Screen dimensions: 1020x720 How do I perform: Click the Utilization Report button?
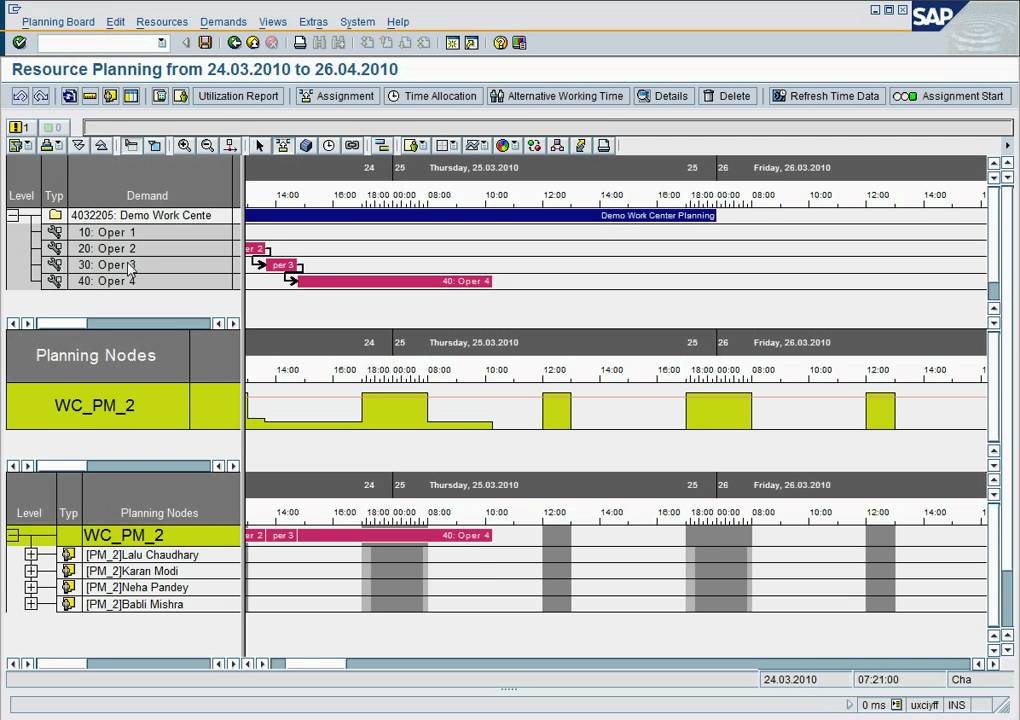point(238,96)
